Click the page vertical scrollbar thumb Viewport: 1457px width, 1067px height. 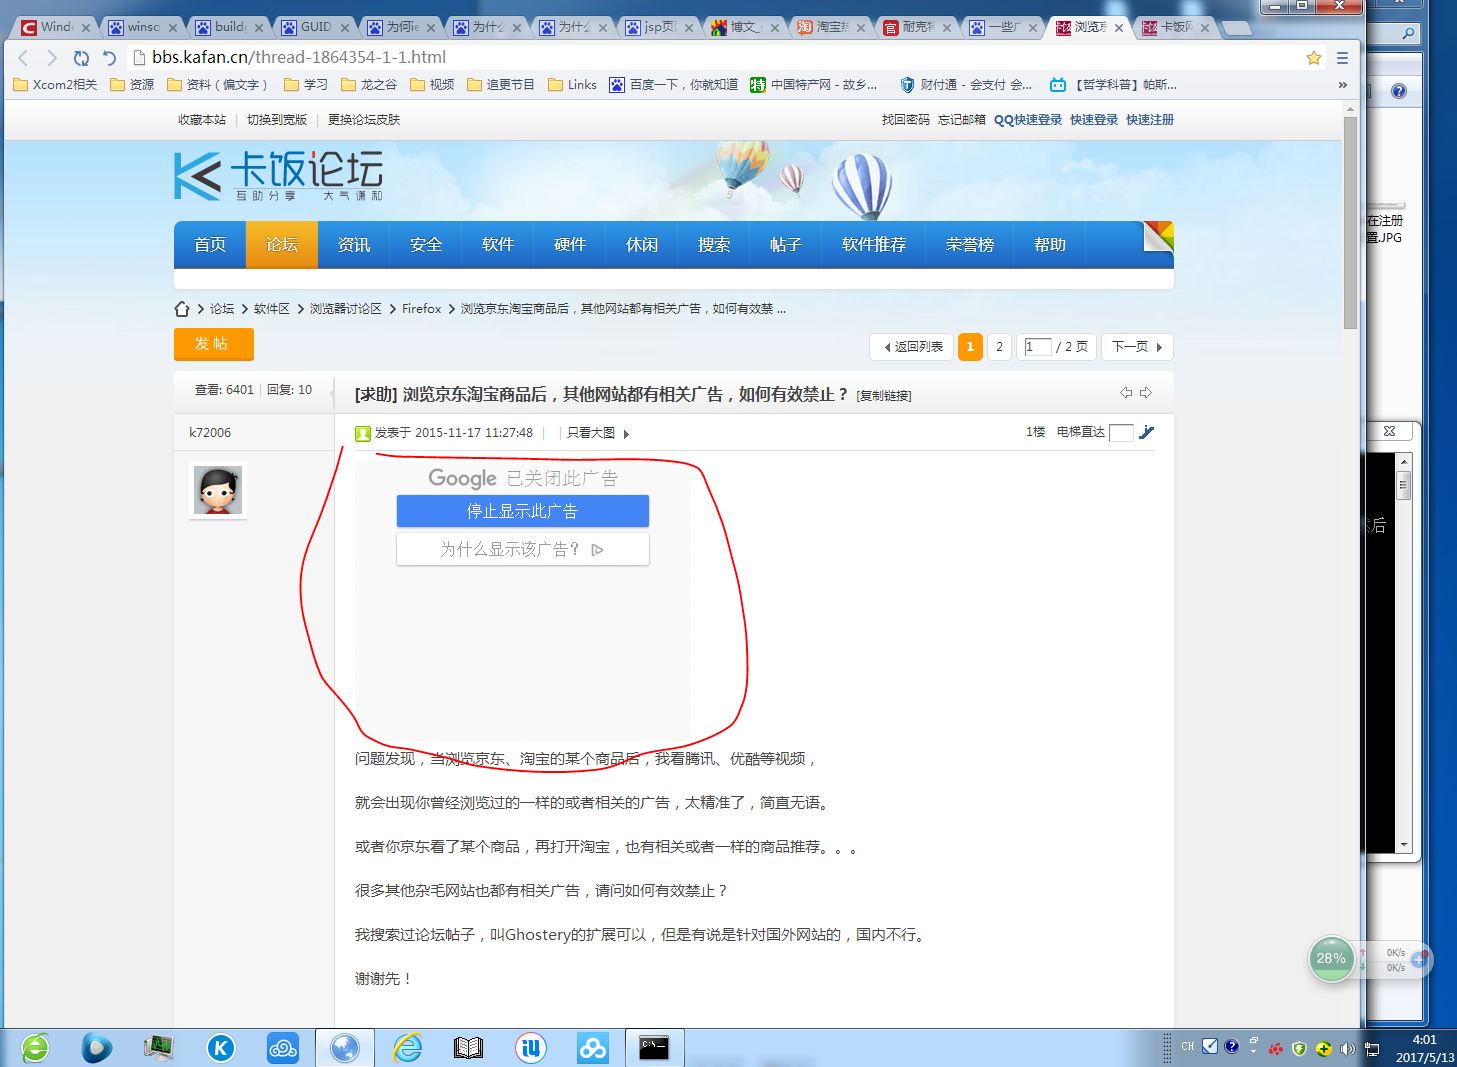point(1350,222)
